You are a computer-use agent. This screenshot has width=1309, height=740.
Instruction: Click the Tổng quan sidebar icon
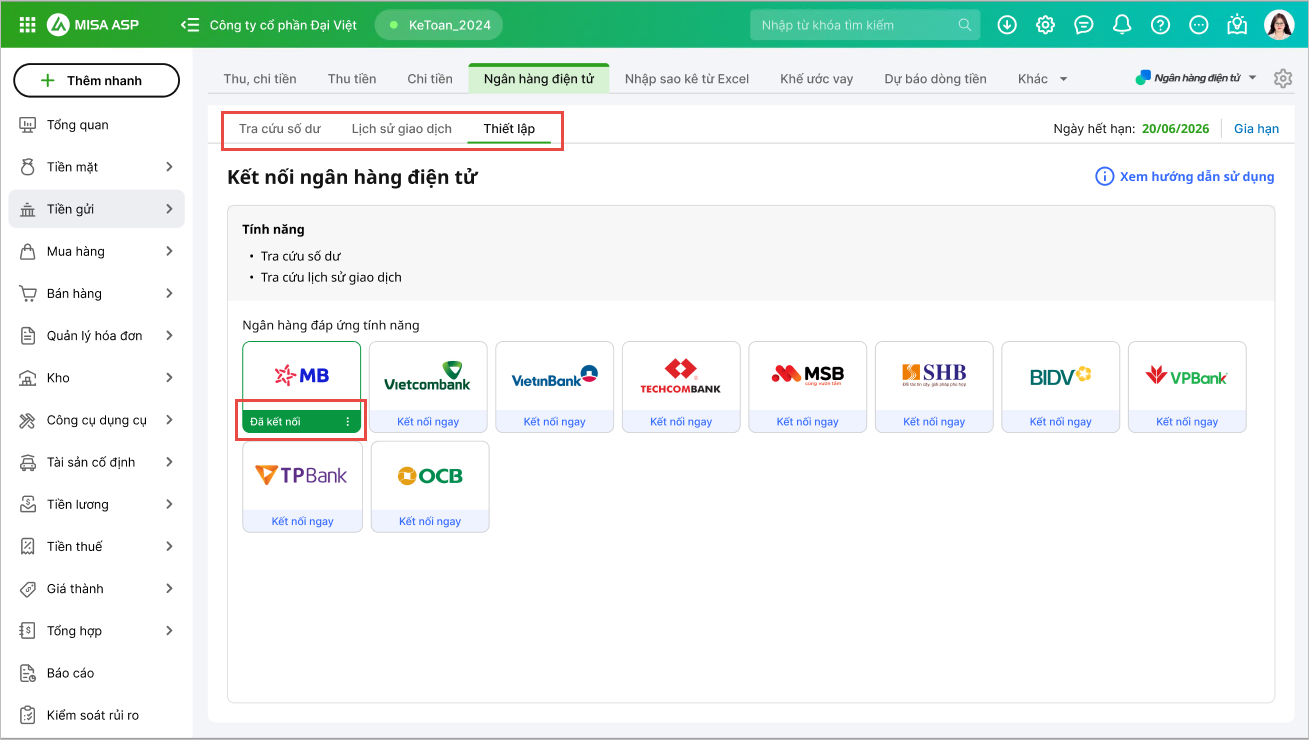coord(29,125)
